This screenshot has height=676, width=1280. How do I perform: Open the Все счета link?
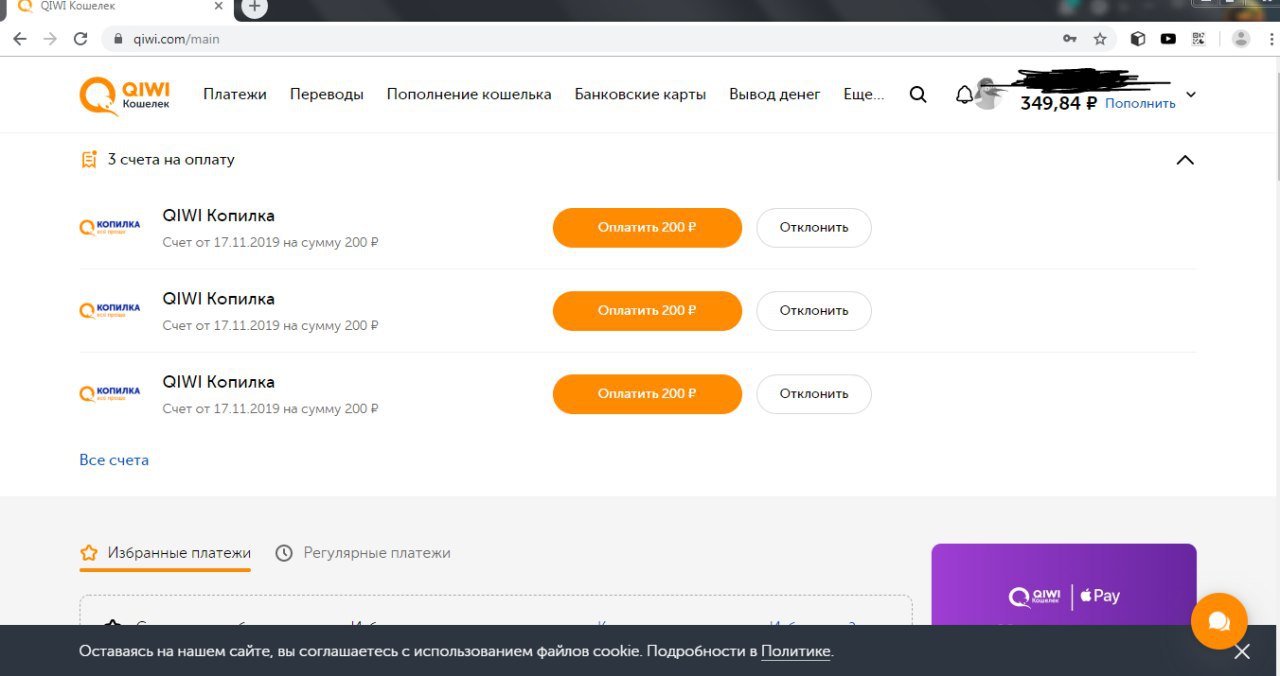[114, 460]
